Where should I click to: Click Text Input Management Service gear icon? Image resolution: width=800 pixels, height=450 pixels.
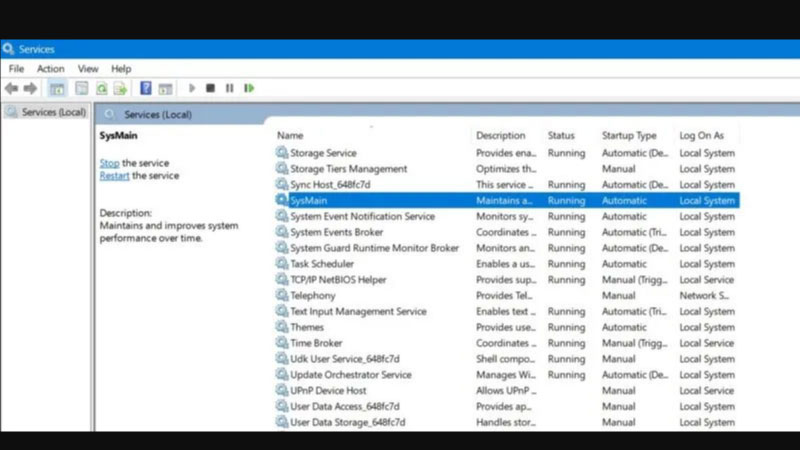click(x=282, y=310)
